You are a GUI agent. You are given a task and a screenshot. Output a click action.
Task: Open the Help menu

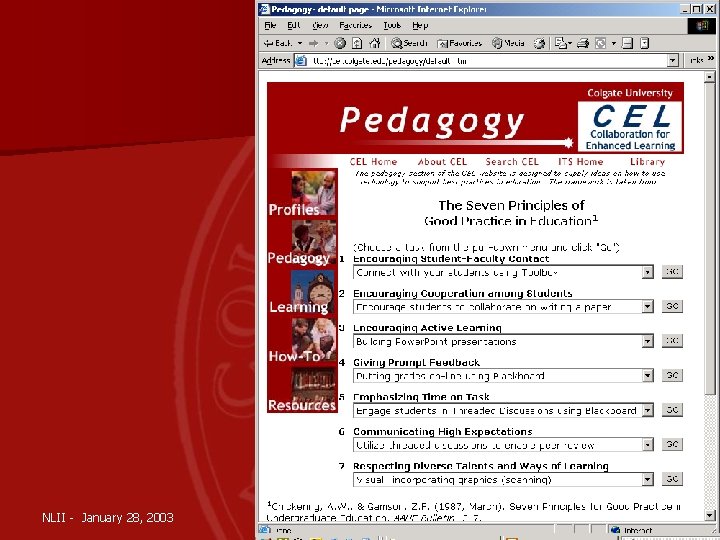coord(420,26)
